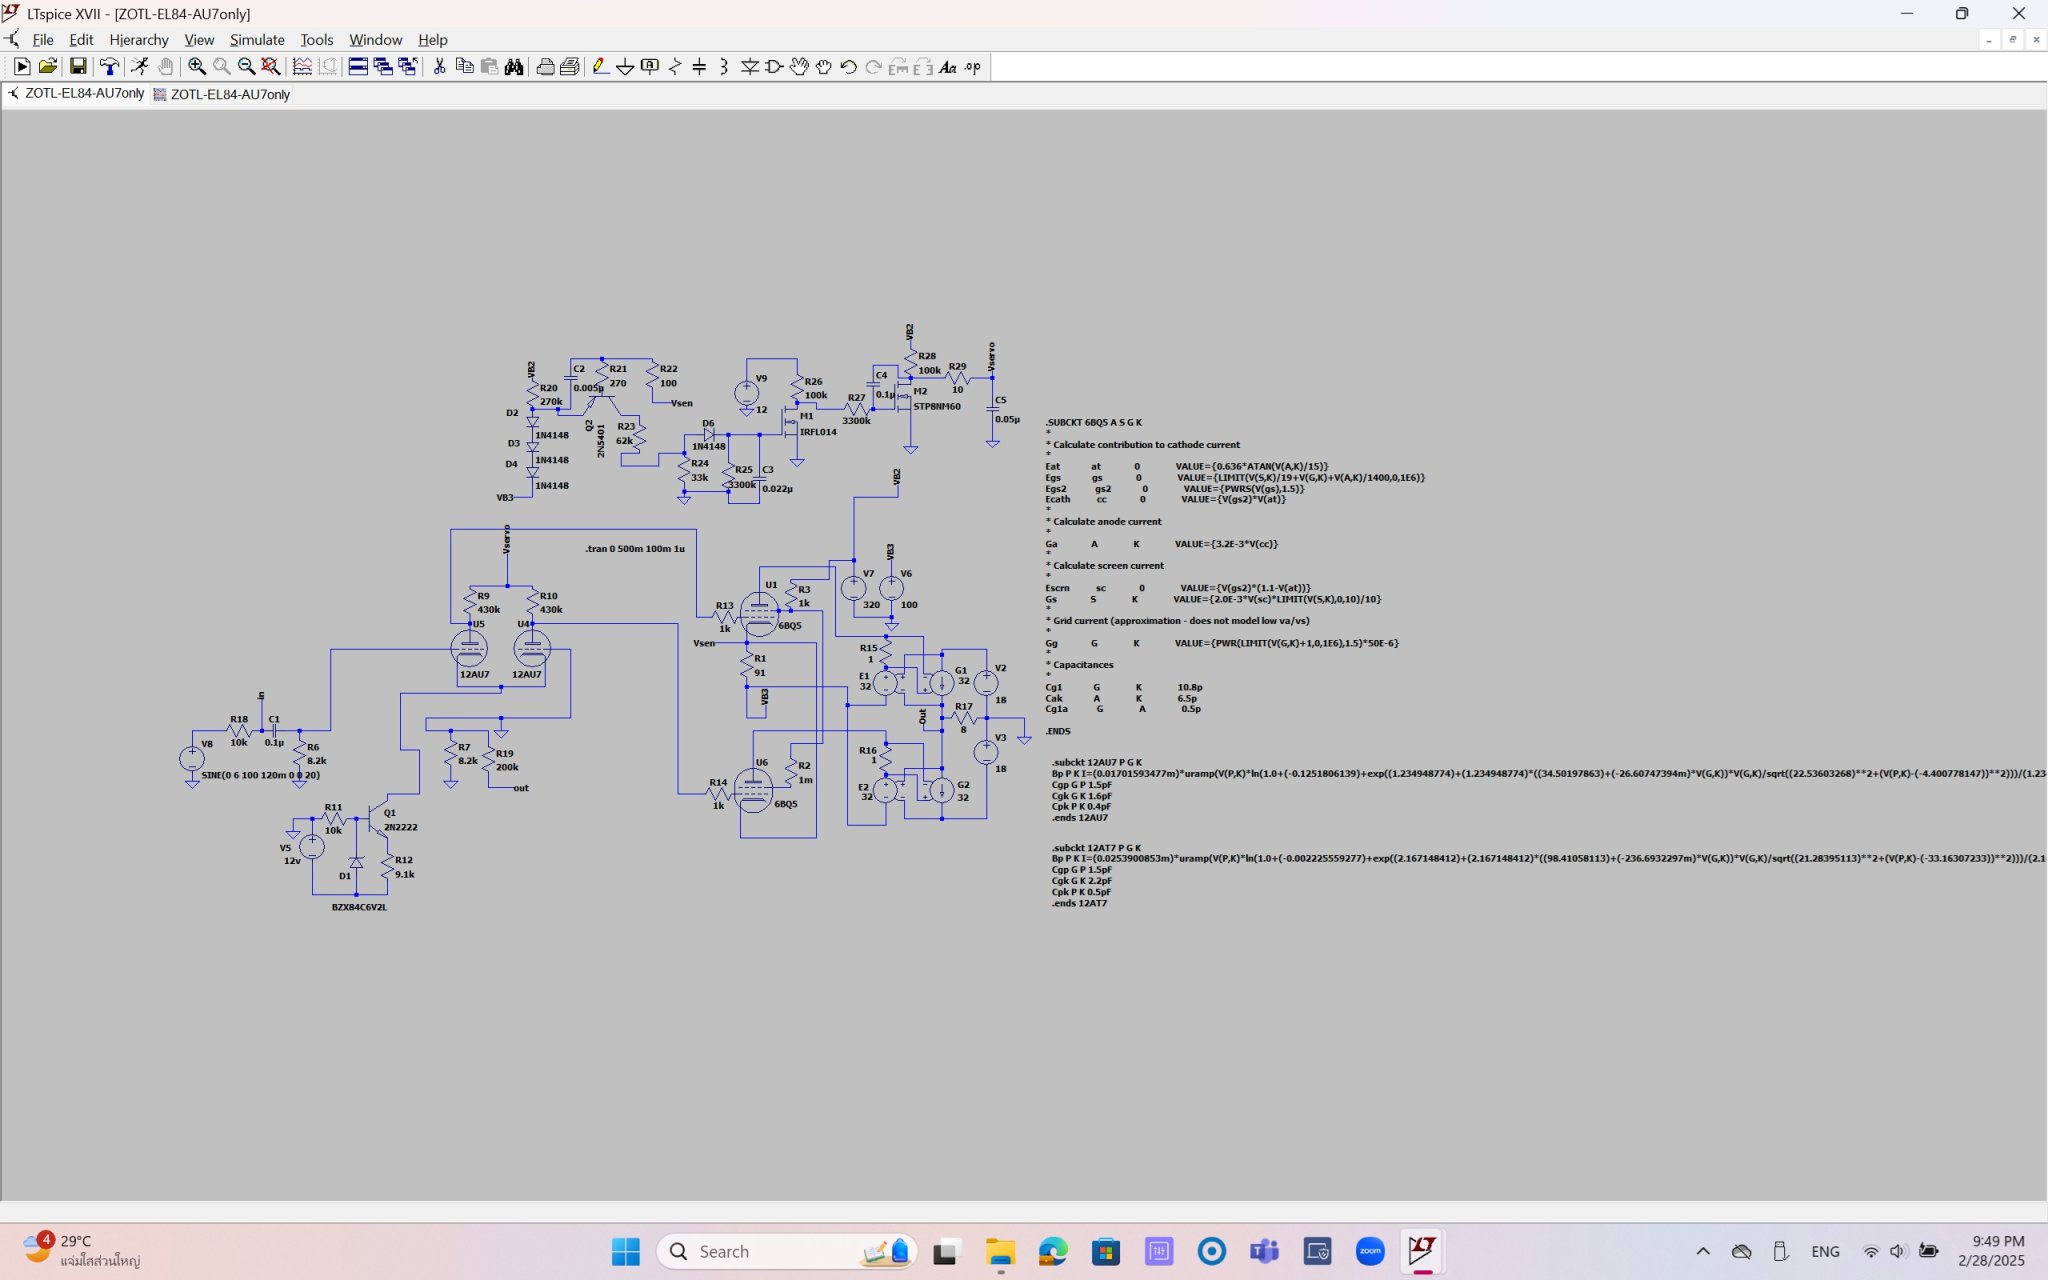Open the Edit menu

tap(81, 40)
